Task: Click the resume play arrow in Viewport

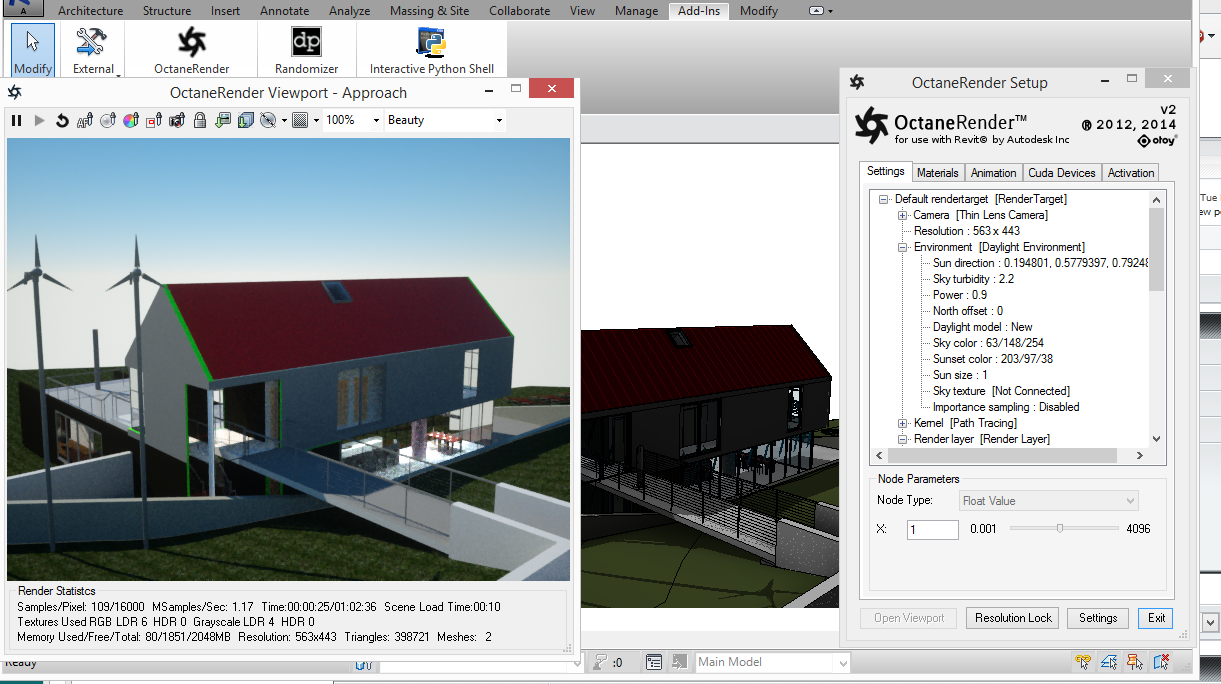Action: 40,121
